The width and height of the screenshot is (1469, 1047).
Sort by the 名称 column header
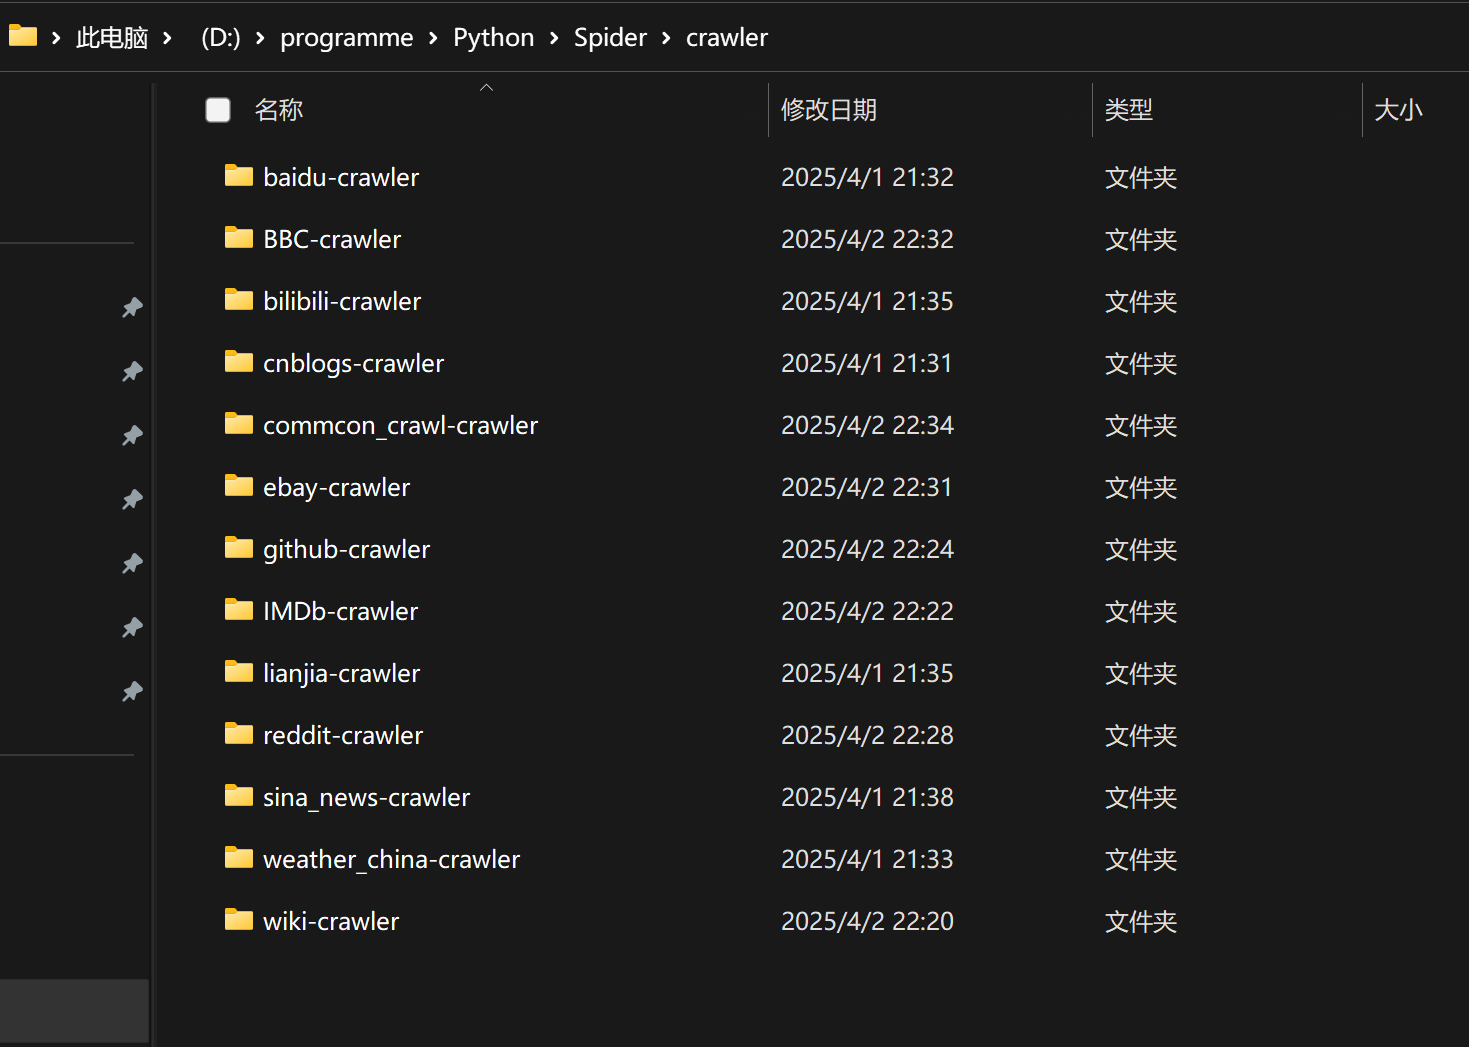[279, 110]
